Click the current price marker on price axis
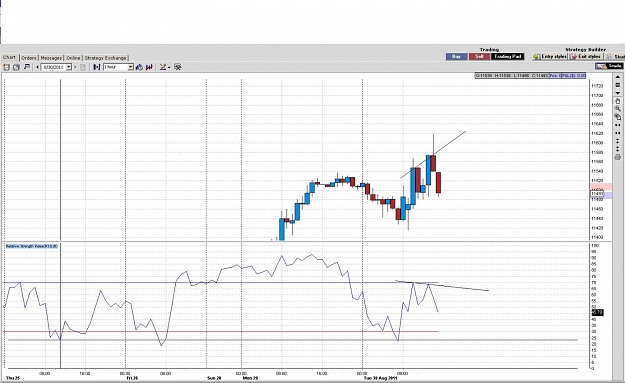This screenshot has height=383, width=625. 597,194
